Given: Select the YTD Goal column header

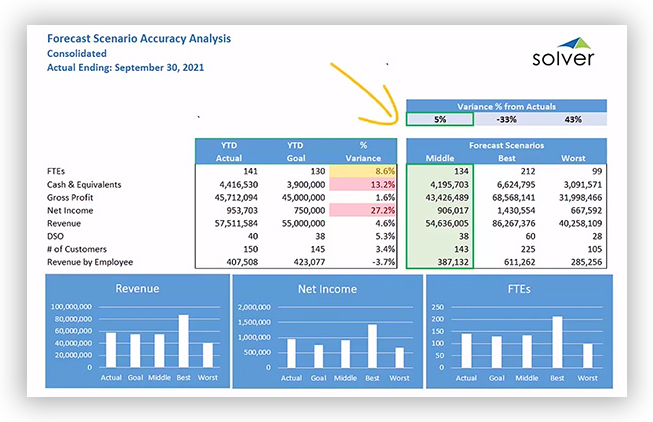Looking at the screenshot, I should tap(296, 152).
